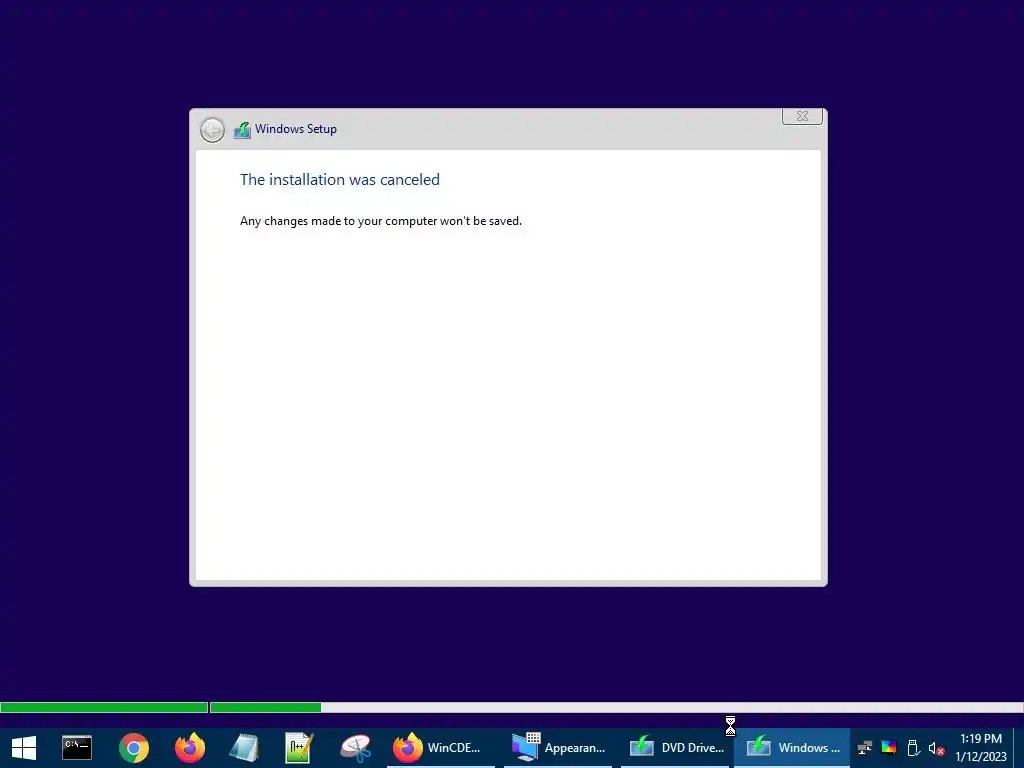The height and width of the screenshot is (768, 1024).
Task: Click the 'Any changes made' message text
Action: tap(381, 221)
